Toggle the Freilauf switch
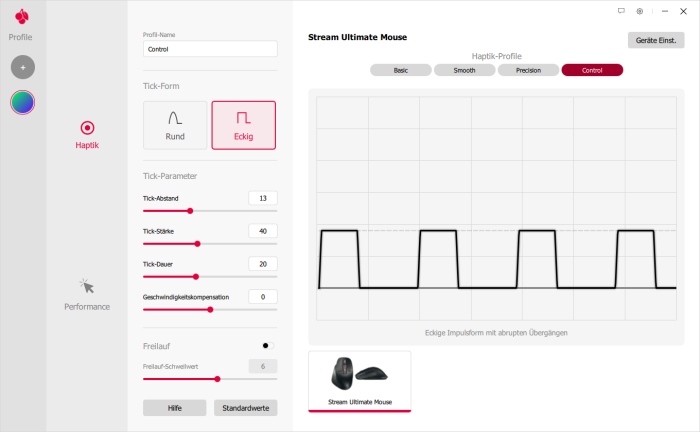This screenshot has height=432, width=700. pos(267,345)
